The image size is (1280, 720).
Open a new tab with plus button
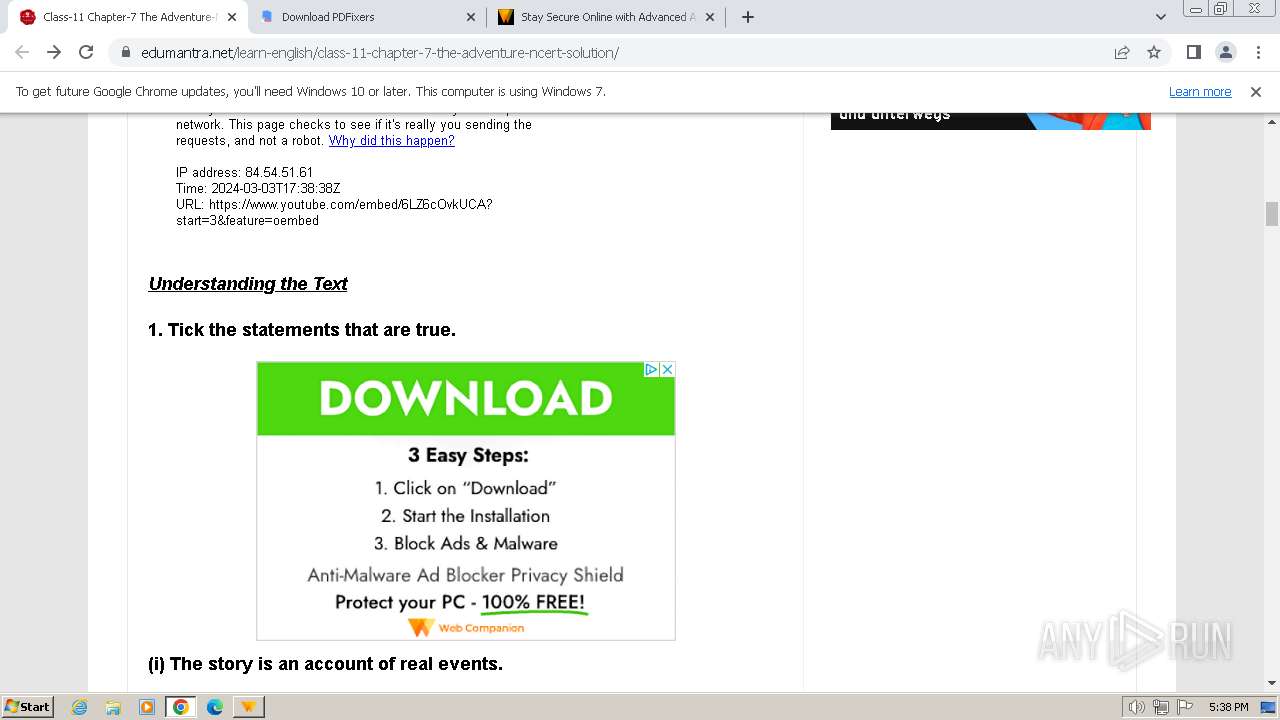747,17
